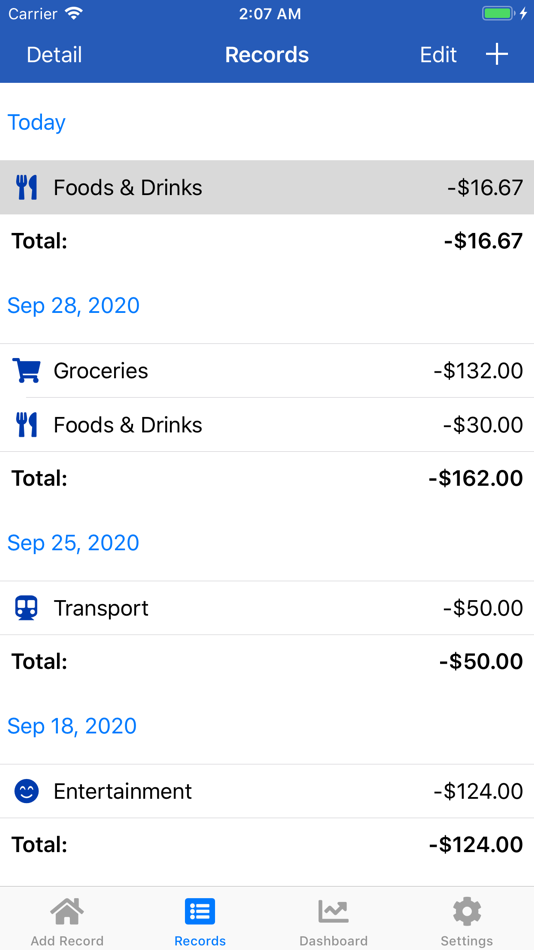534x950 pixels.
Task: Open the Entertainment -$124.00 record
Action: 267,791
